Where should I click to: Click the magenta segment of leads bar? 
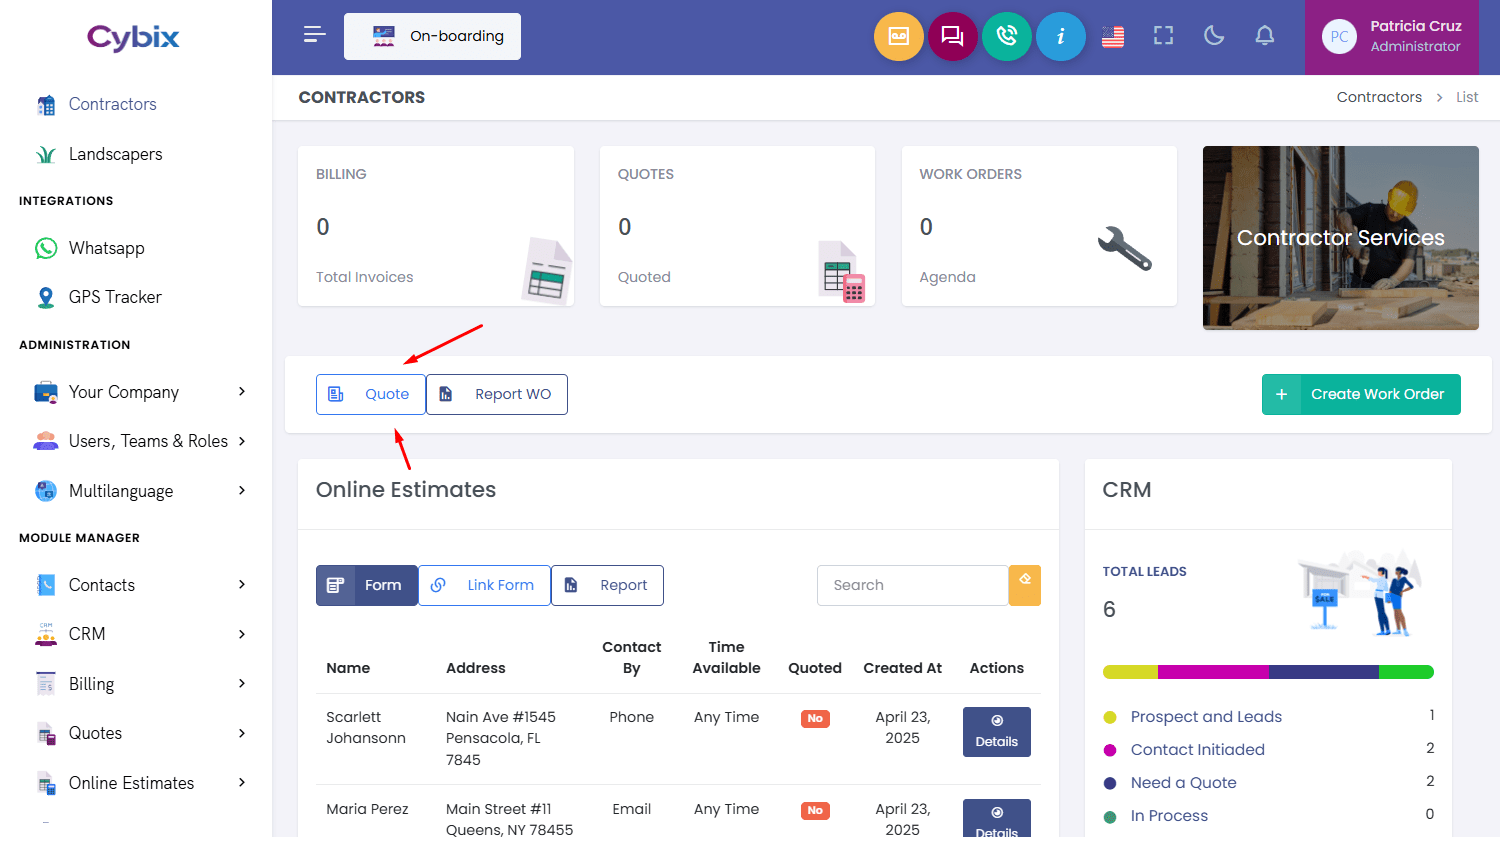[1213, 672]
